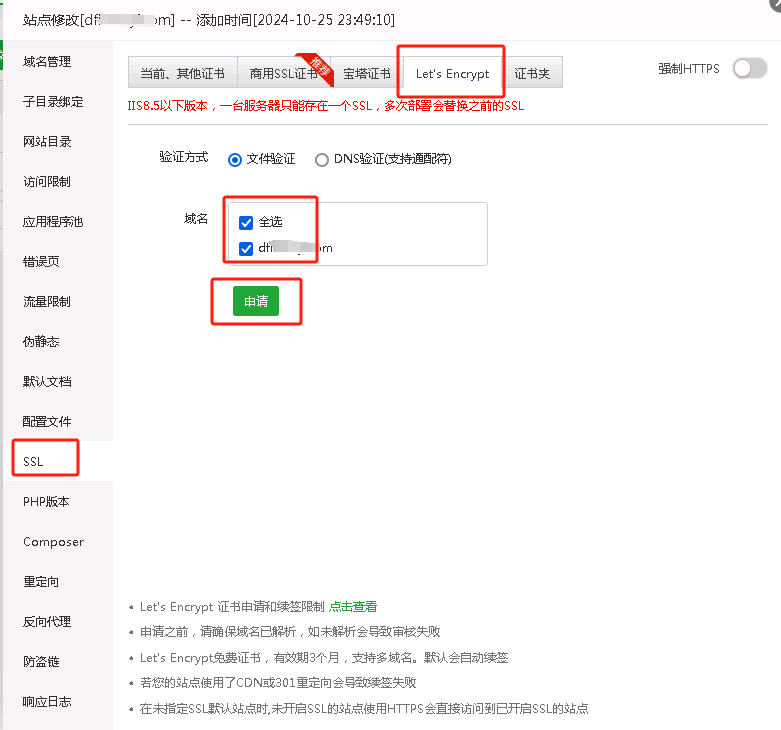This screenshot has height=730, width=781.
Task: Open the 证书夹 tab
Action: (x=533, y=73)
